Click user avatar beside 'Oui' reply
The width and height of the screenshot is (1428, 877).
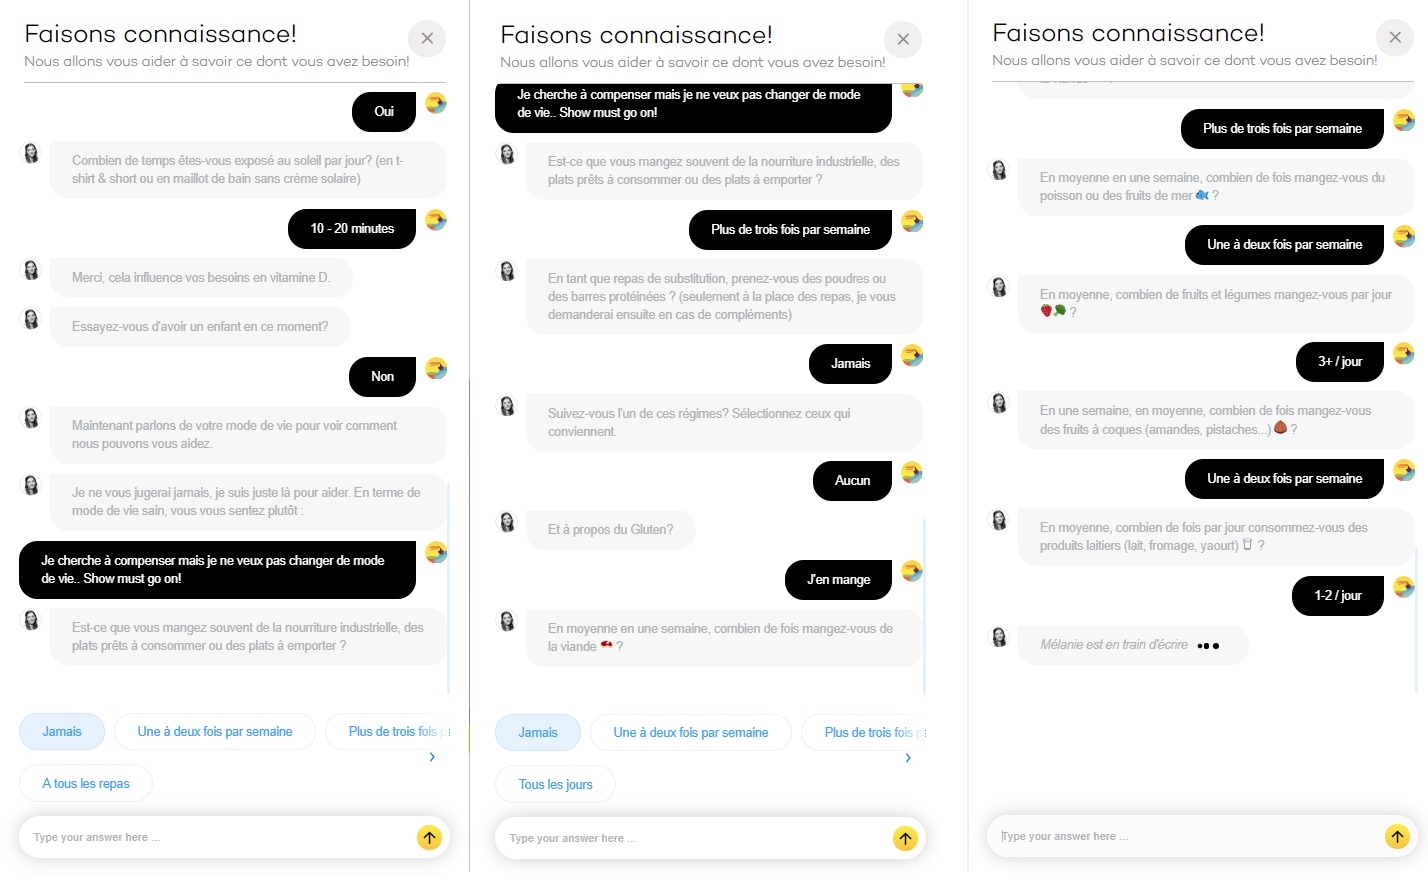click(x=436, y=103)
